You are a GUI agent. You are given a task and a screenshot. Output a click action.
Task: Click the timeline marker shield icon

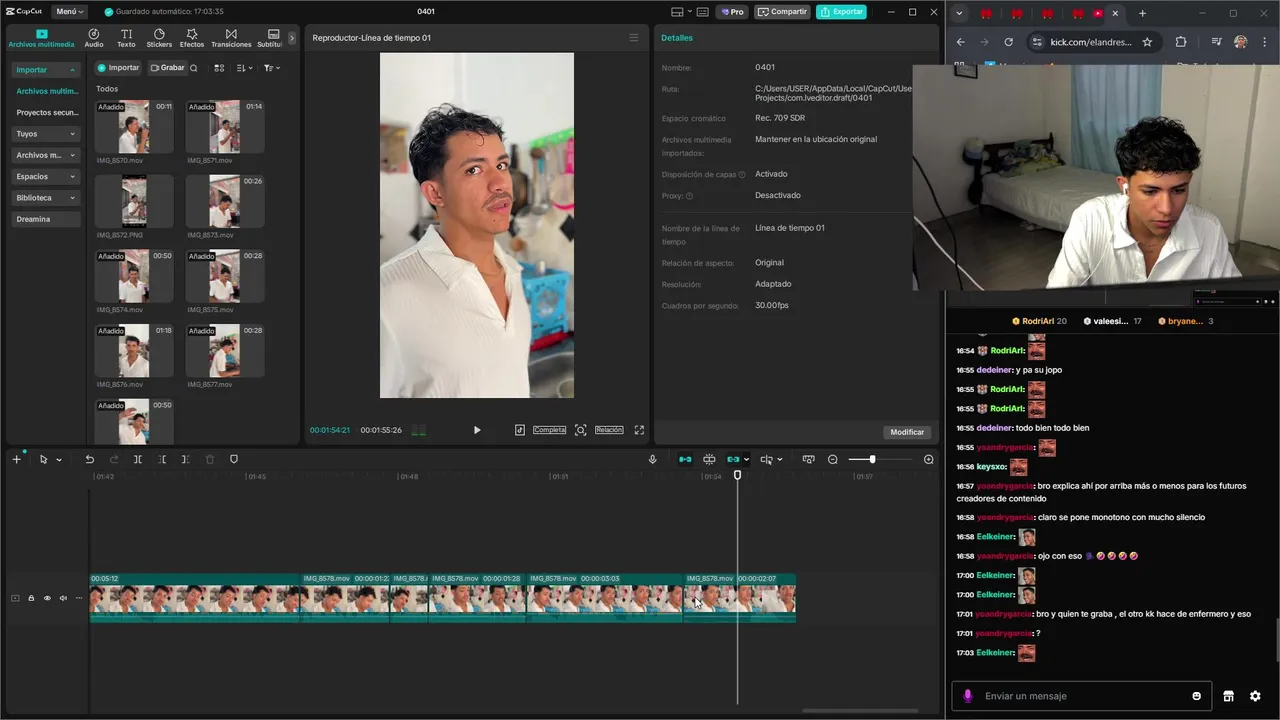pos(234,459)
